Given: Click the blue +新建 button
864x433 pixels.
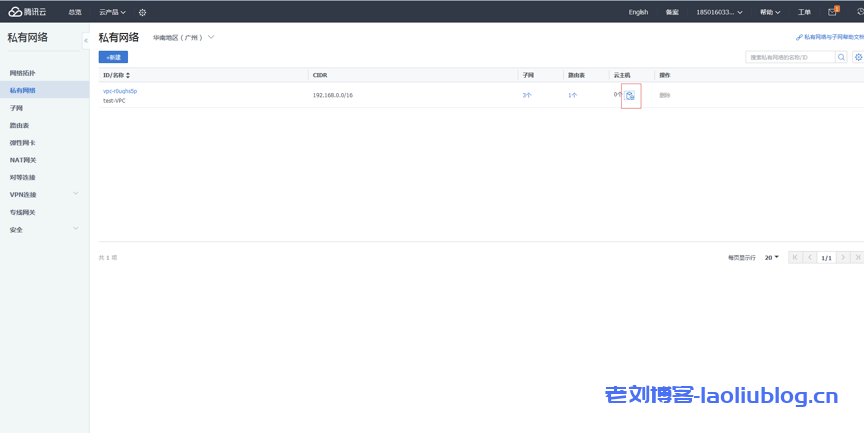Looking at the screenshot, I should (x=113, y=57).
